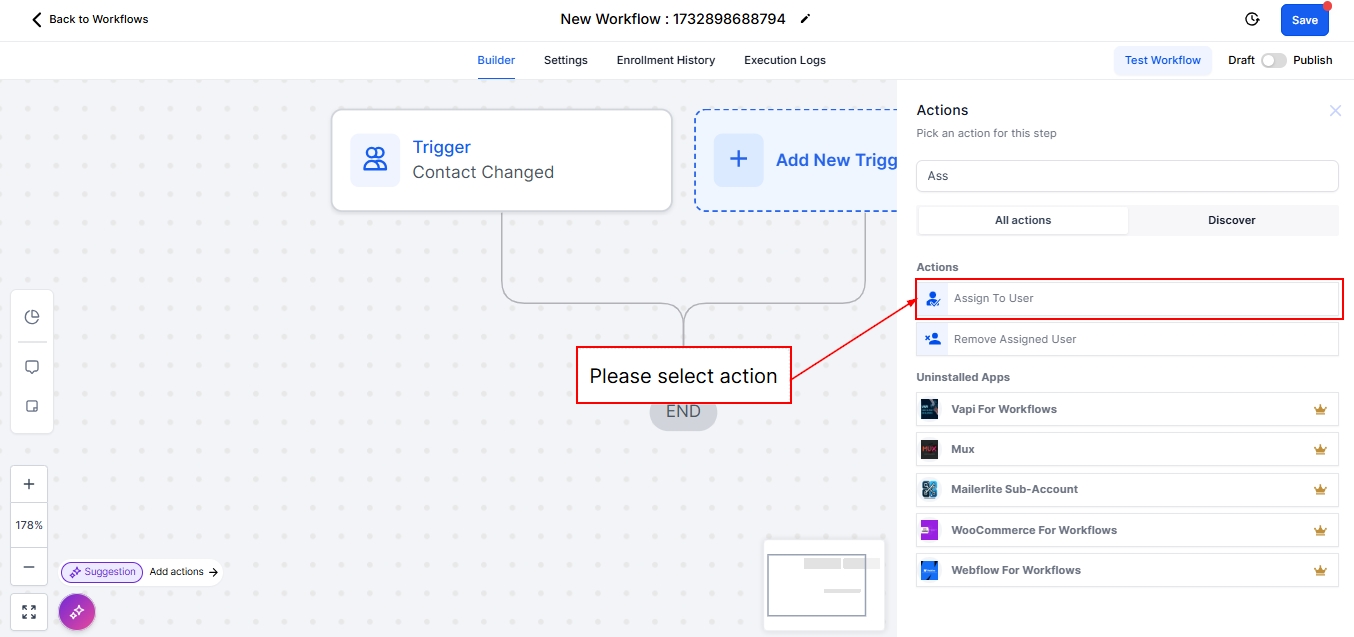Click the Save button
The height and width of the screenshot is (637, 1354).
pyautogui.click(x=1304, y=20)
